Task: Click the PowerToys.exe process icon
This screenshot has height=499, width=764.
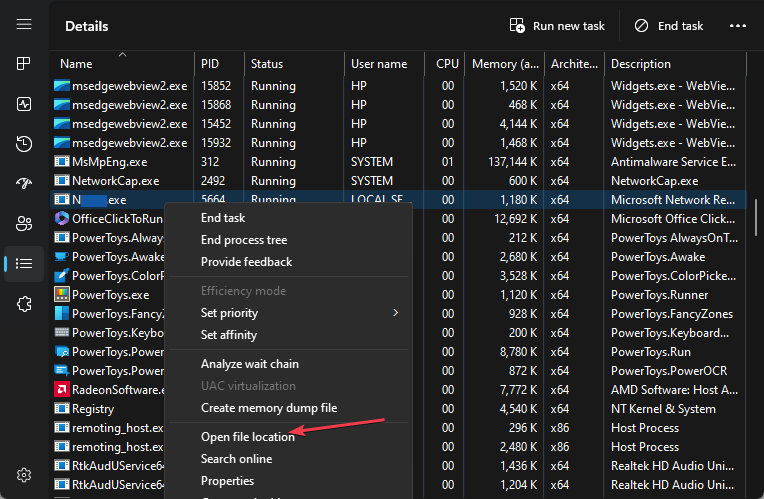Action: [x=61, y=295]
